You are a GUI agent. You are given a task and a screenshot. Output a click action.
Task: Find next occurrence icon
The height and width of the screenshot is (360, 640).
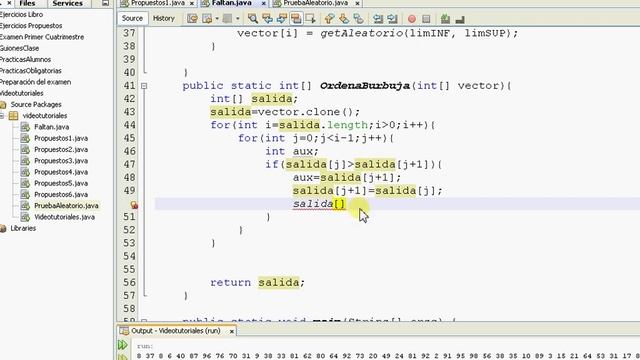point(282,18)
